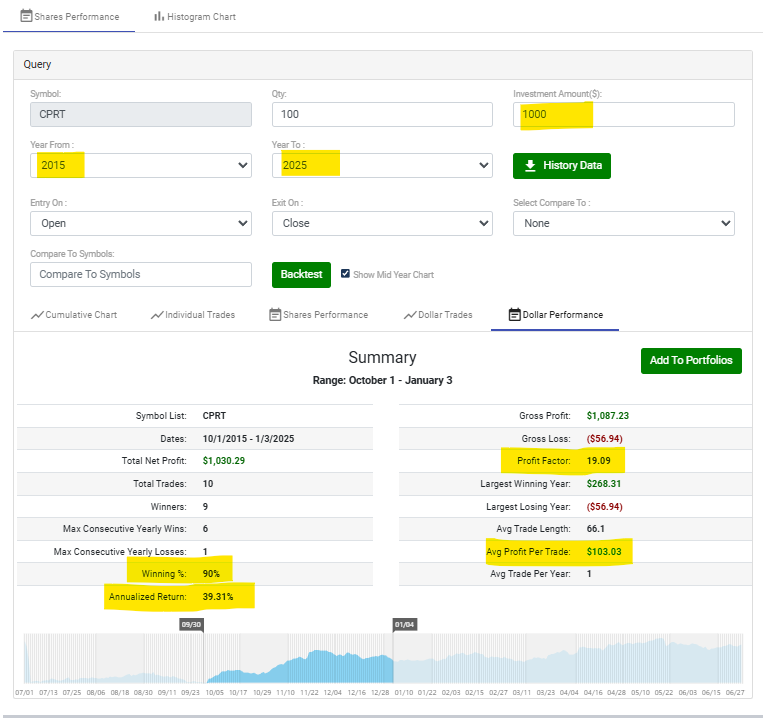Open the Year From dropdown showing 2015
Image resolution: width=774 pixels, height=718 pixels.
click(x=140, y=165)
